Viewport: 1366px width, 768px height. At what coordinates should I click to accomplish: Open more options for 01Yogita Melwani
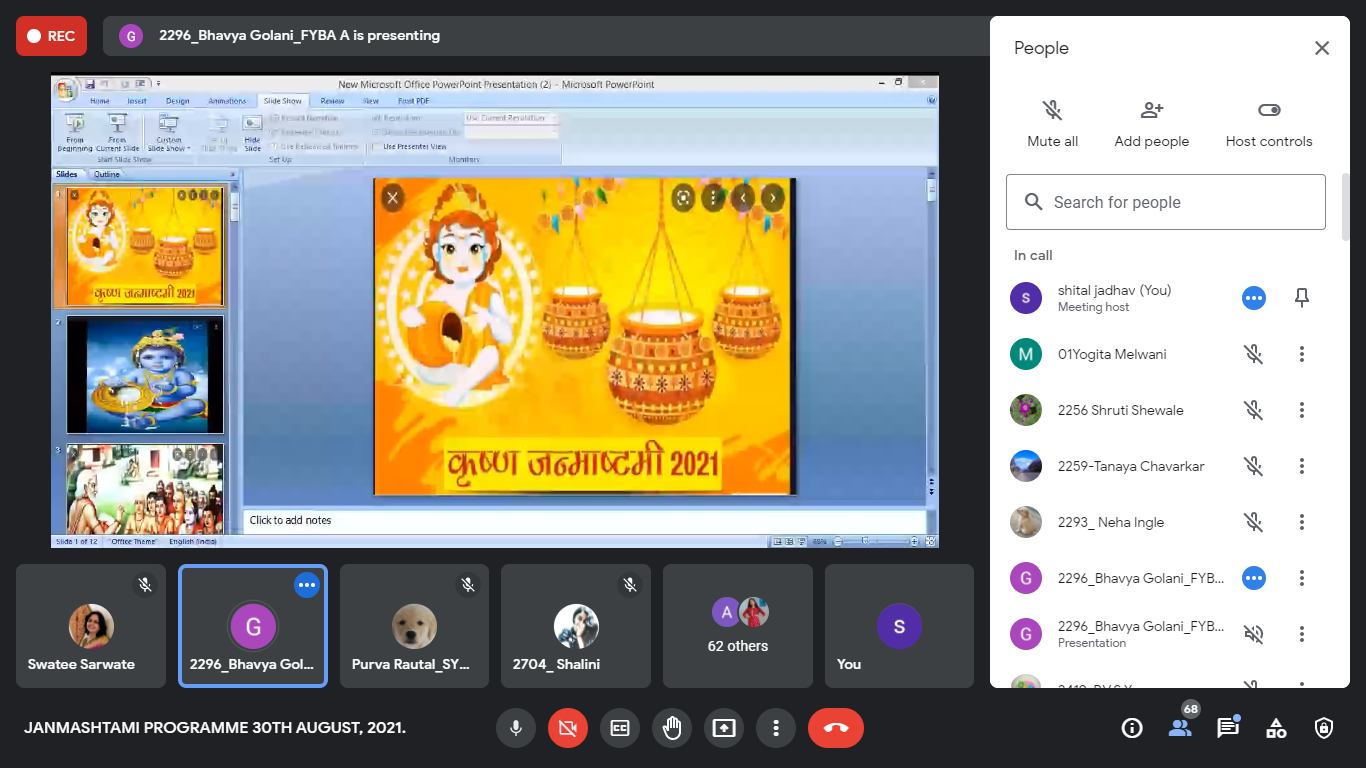tap(1302, 354)
